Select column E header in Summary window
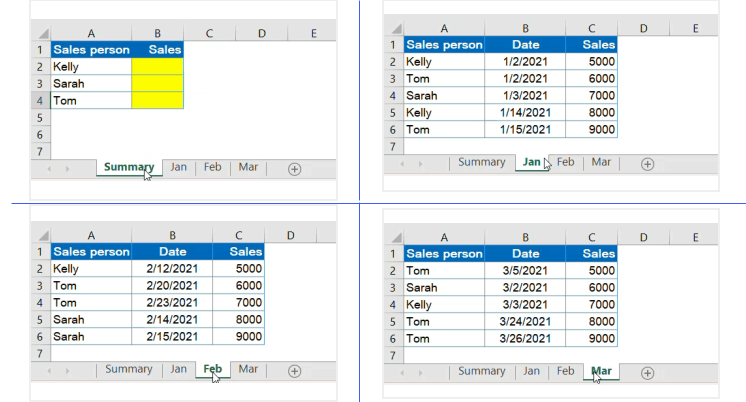The height and width of the screenshot is (402, 746). pos(314,33)
